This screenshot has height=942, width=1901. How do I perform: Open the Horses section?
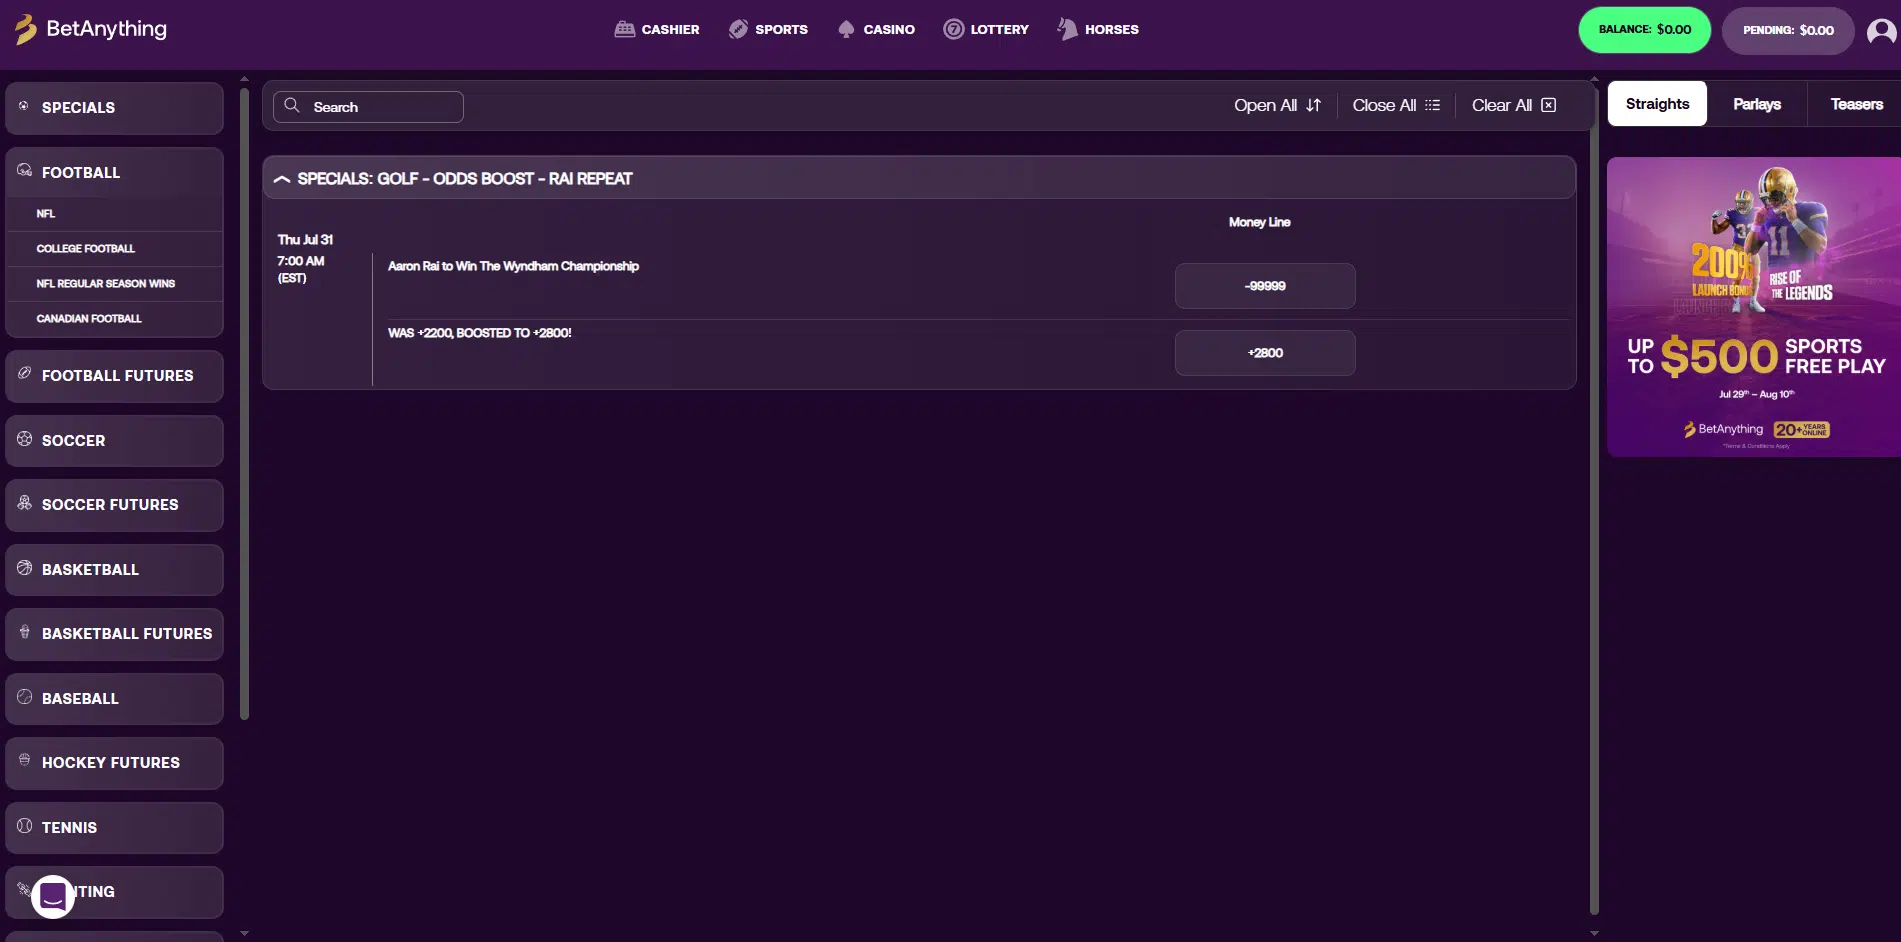1098,29
